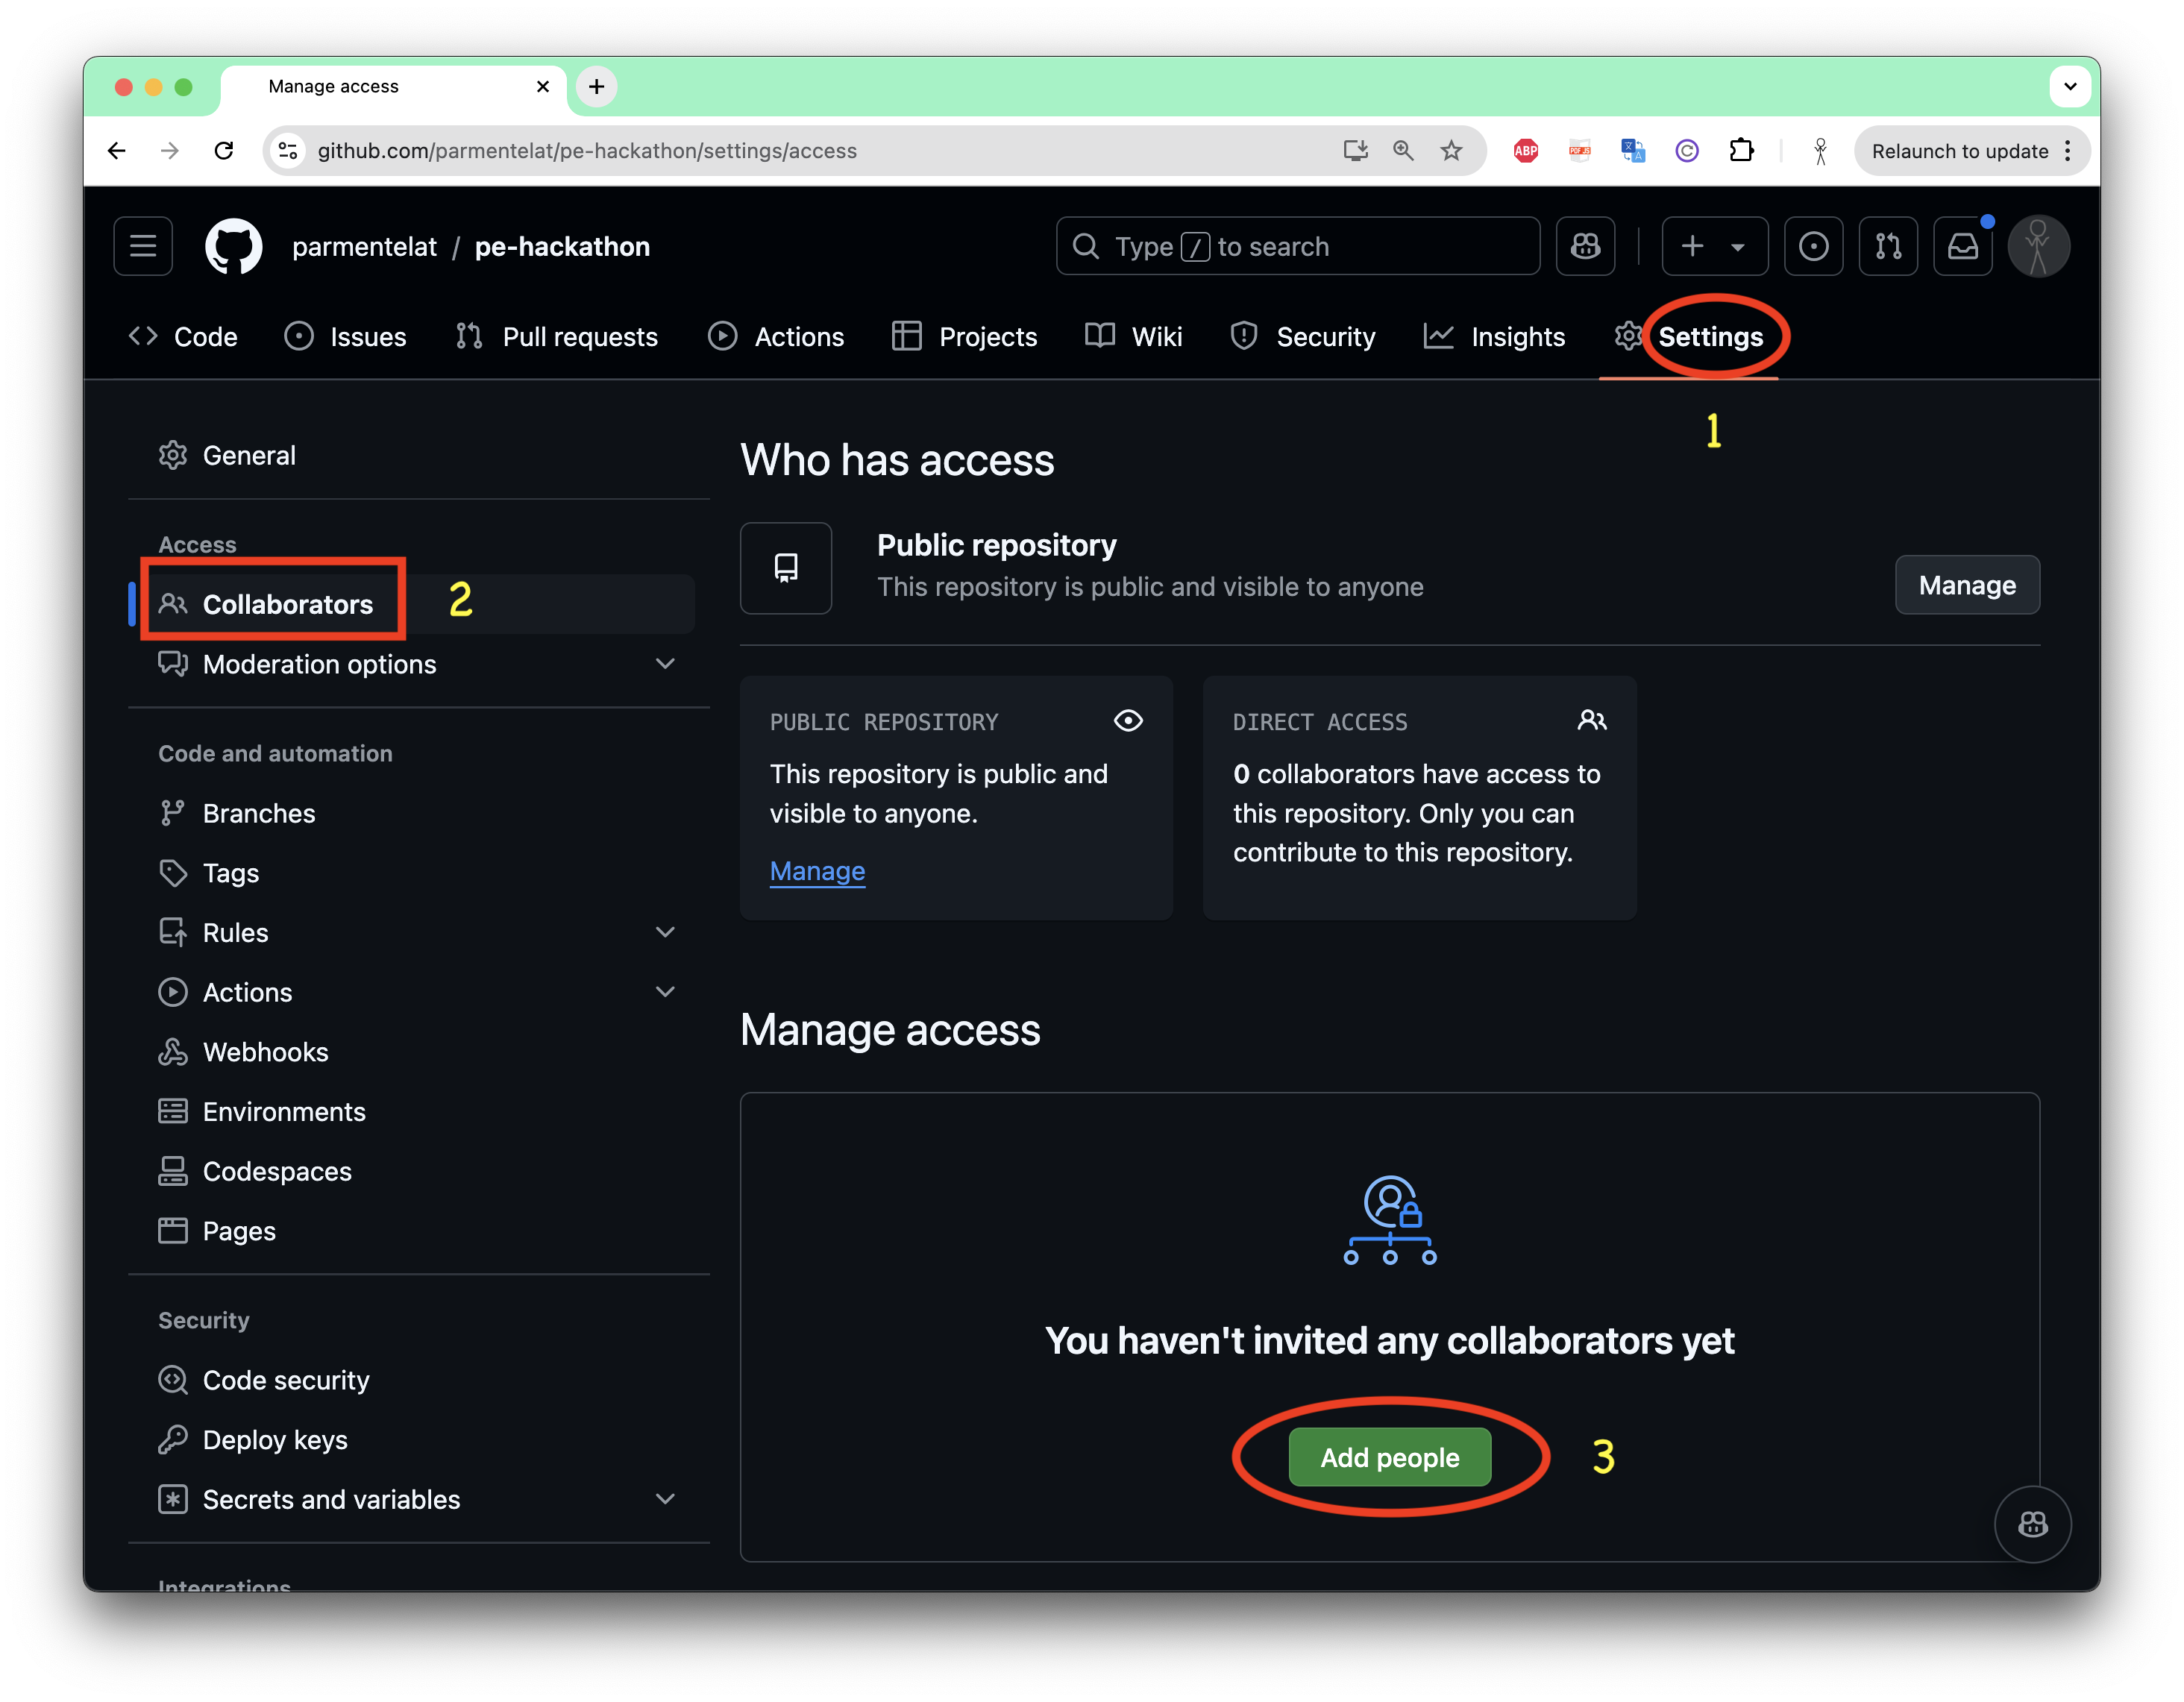The width and height of the screenshot is (2184, 1702).
Task: Click the floating Copilot button bottom-right
Action: (x=2031, y=1523)
